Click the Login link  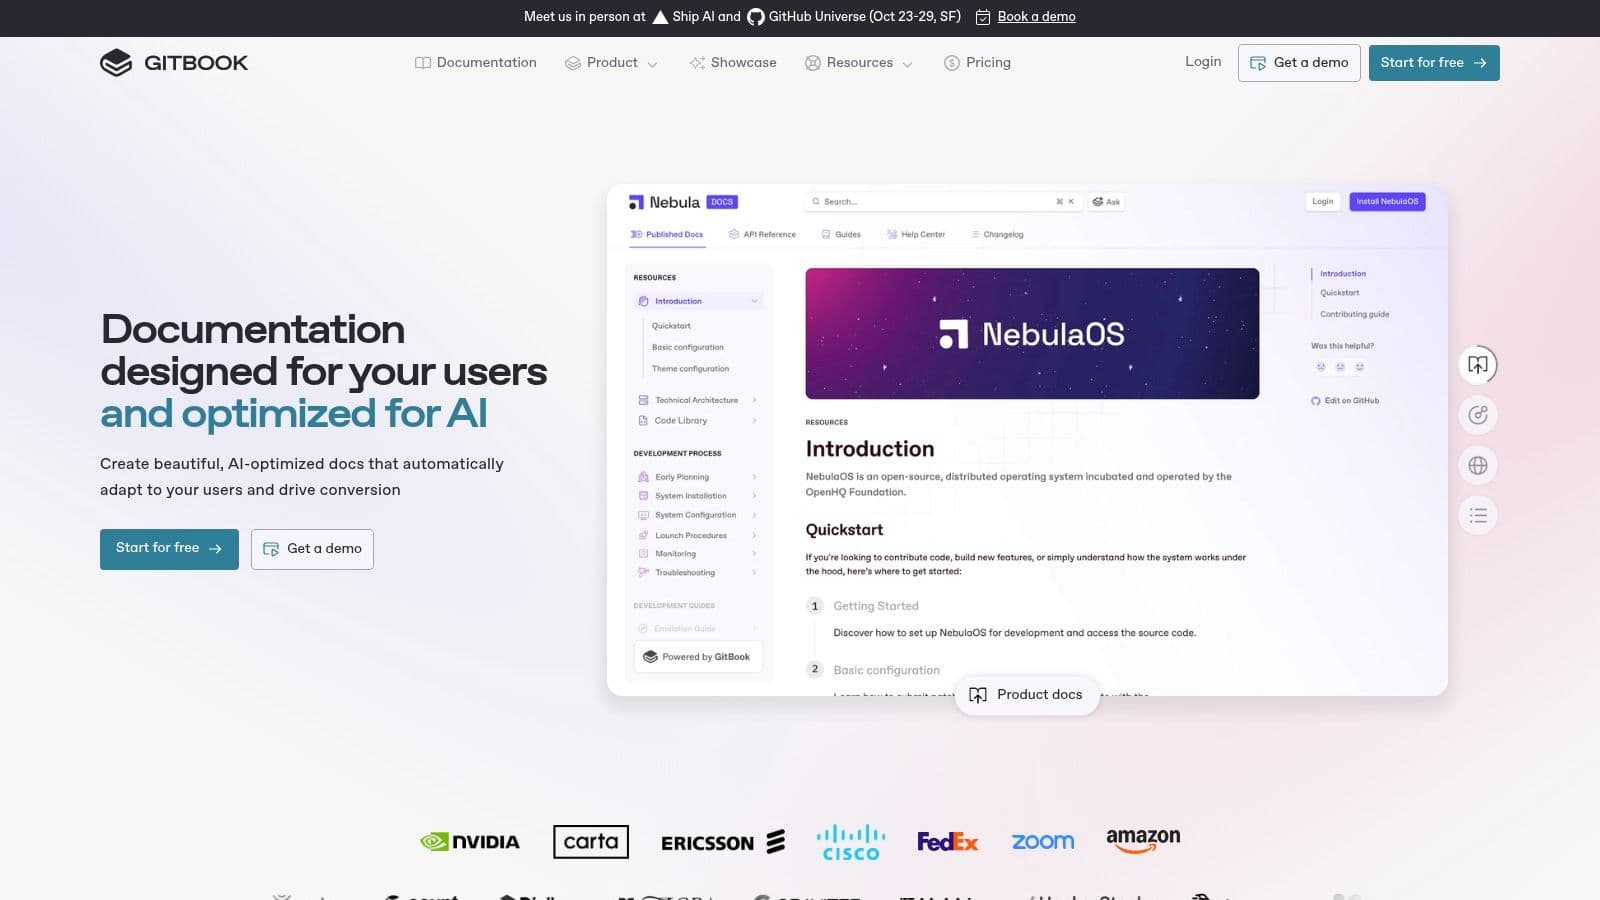pyautogui.click(x=1203, y=62)
